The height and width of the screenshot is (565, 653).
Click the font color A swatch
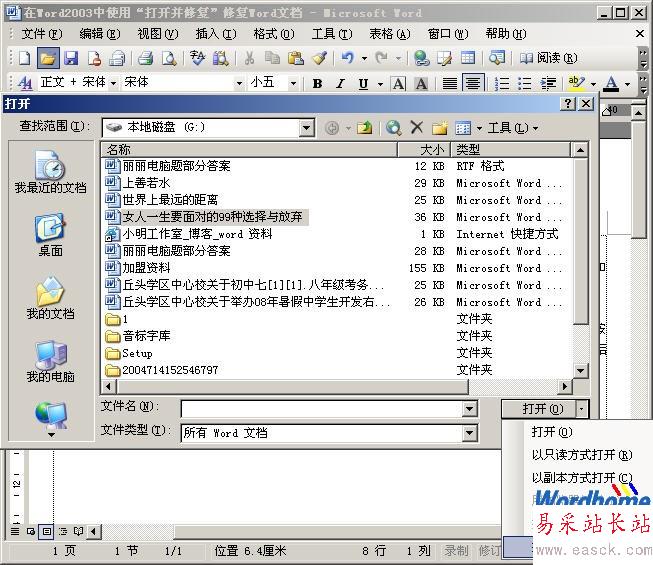(611, 84)
